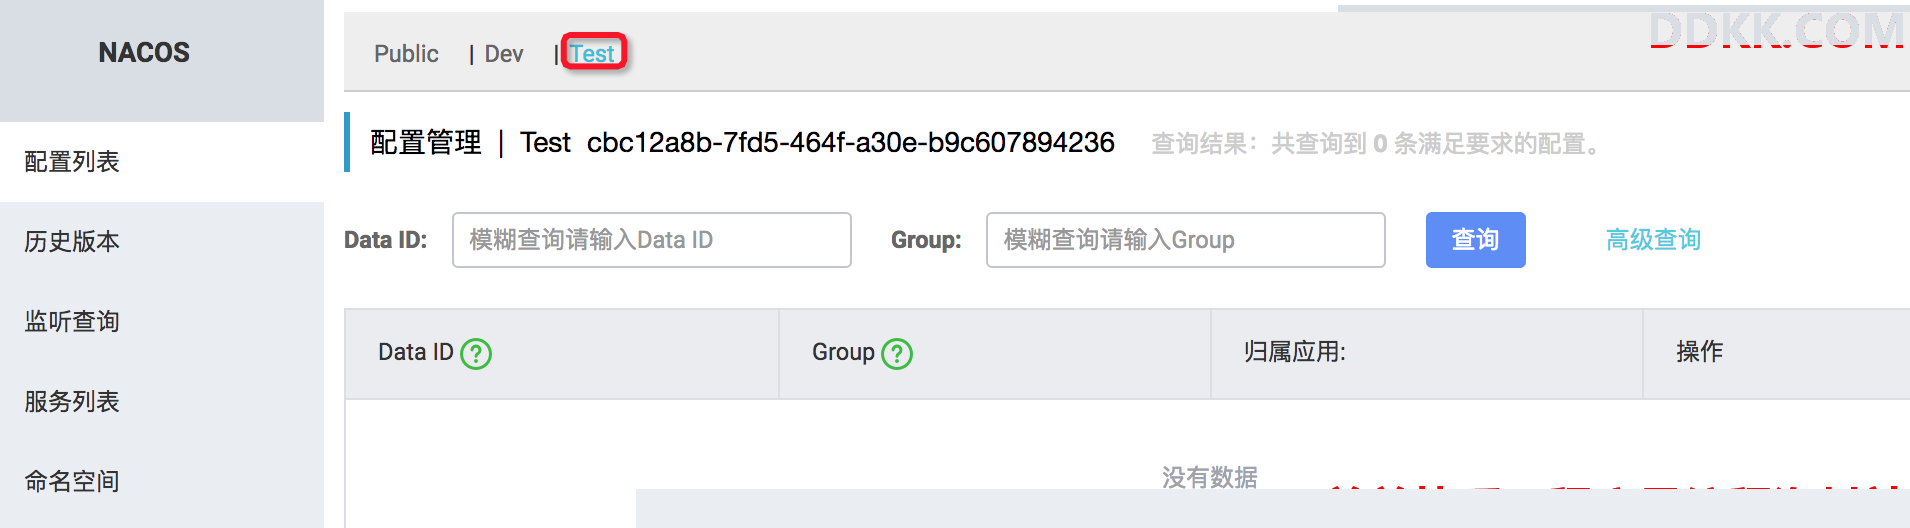Click the 归属应用 column header

coord(1295,352)
